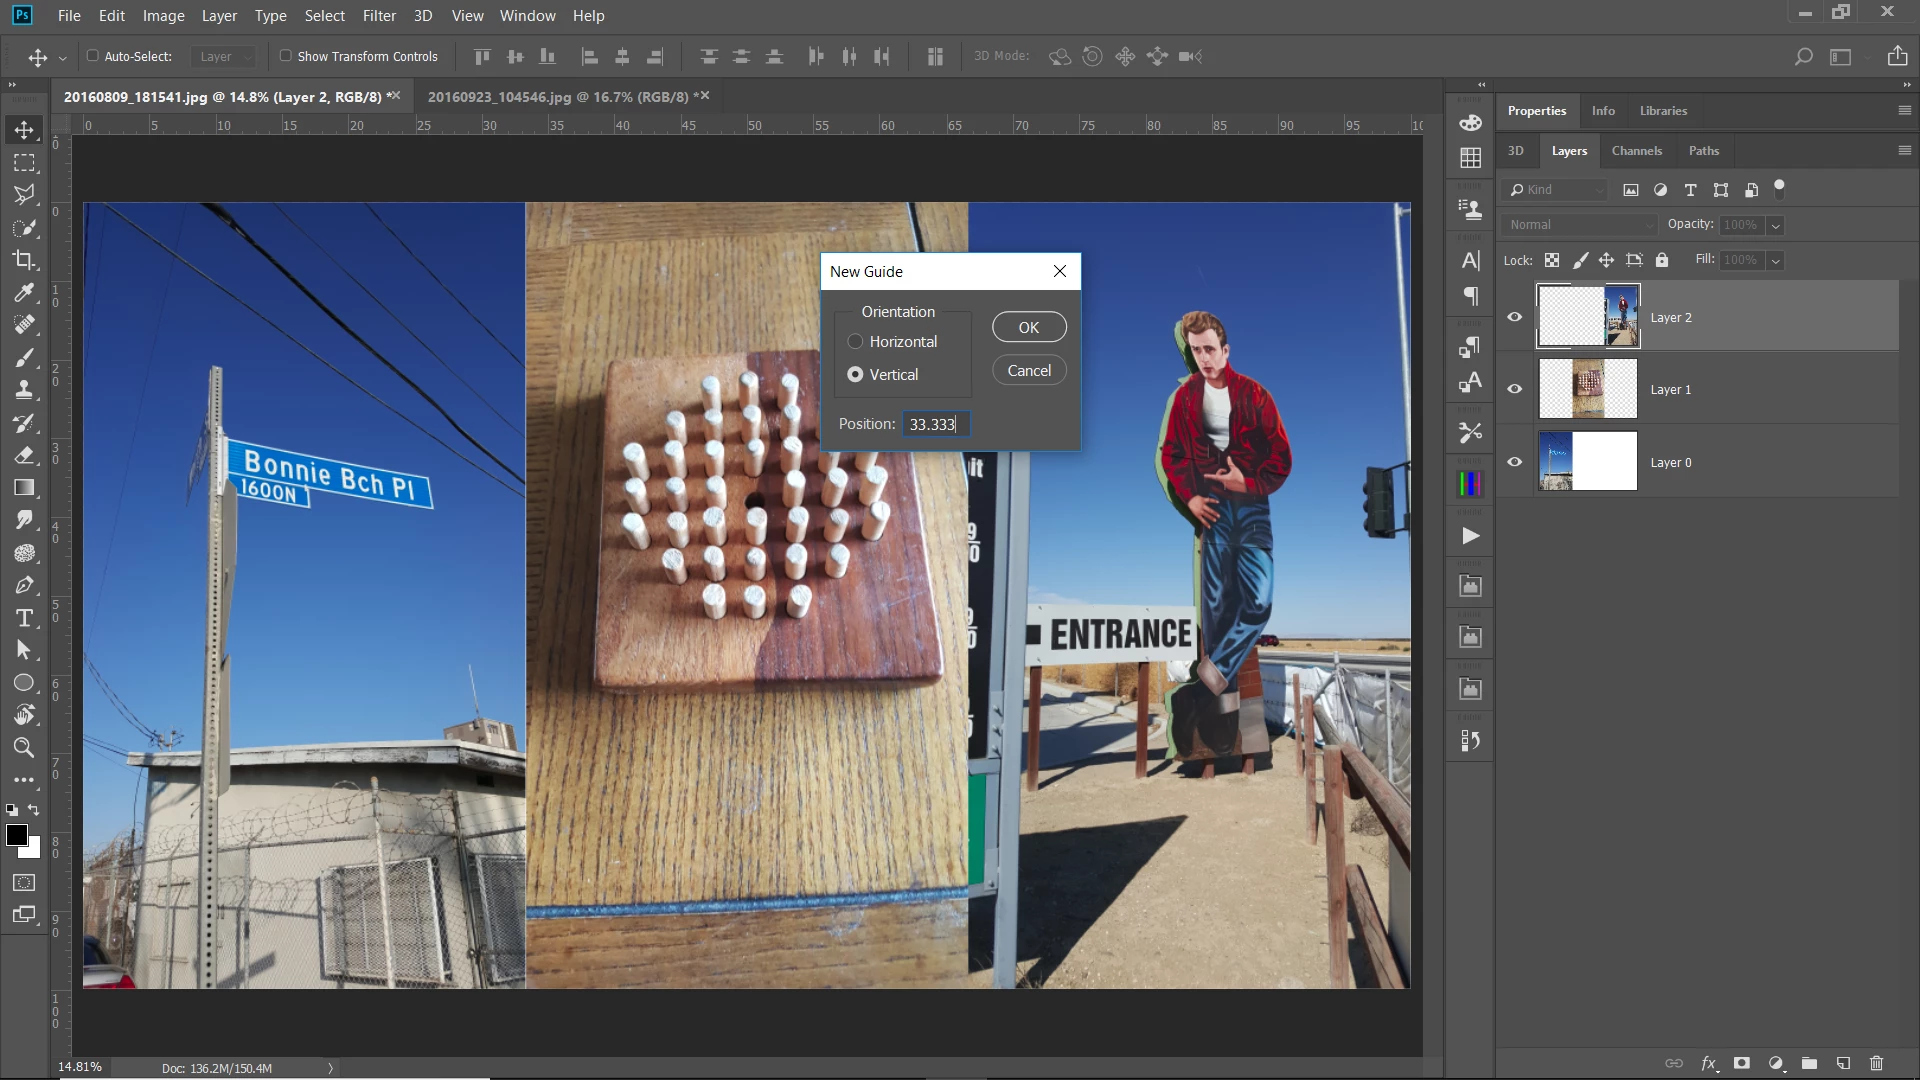Click the Delete layer trash icon
This screenshot has width=1920, height=1080.
1876,1063
